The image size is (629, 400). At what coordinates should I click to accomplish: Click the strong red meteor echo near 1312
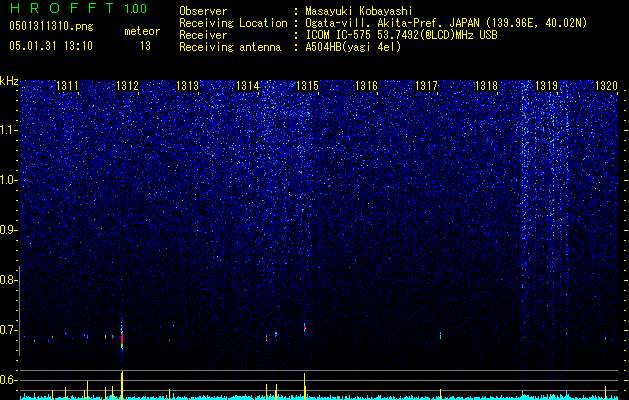[122, 339]
